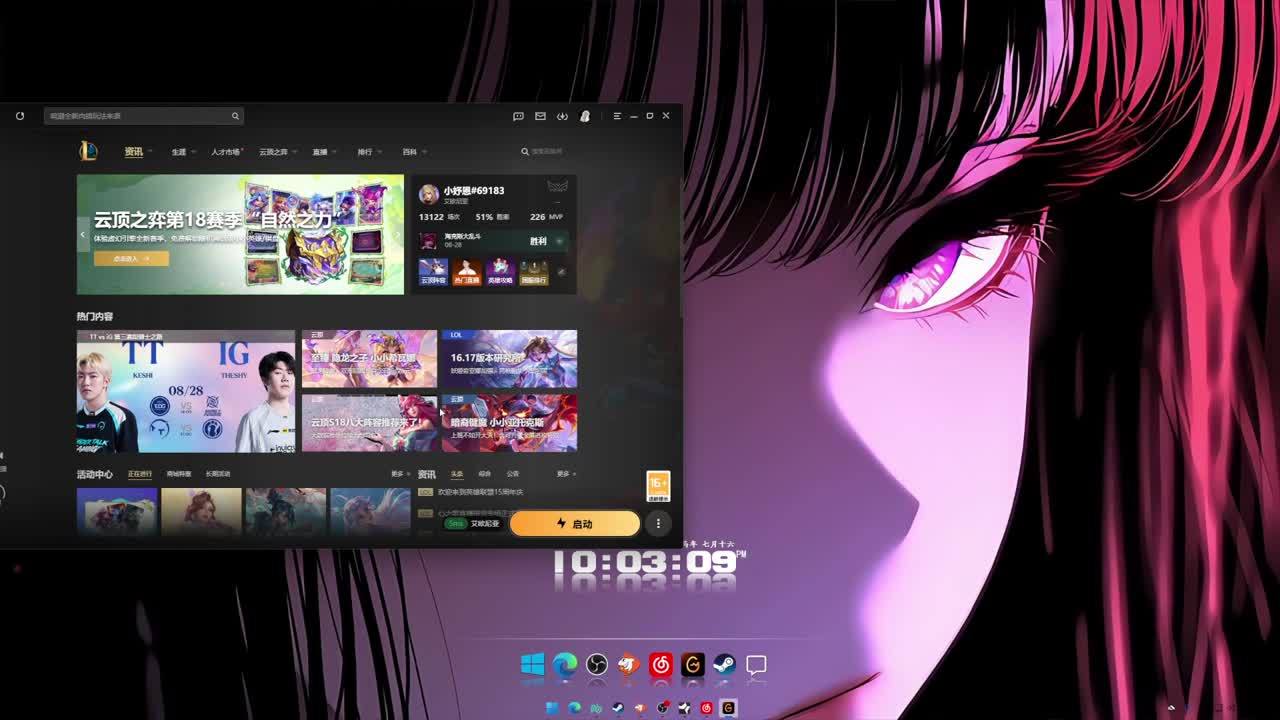The width and height of the screenshot is (1280, 720).
Task: Switch to the 正在进行 activity tab
Action: click(x=140, y=474)
